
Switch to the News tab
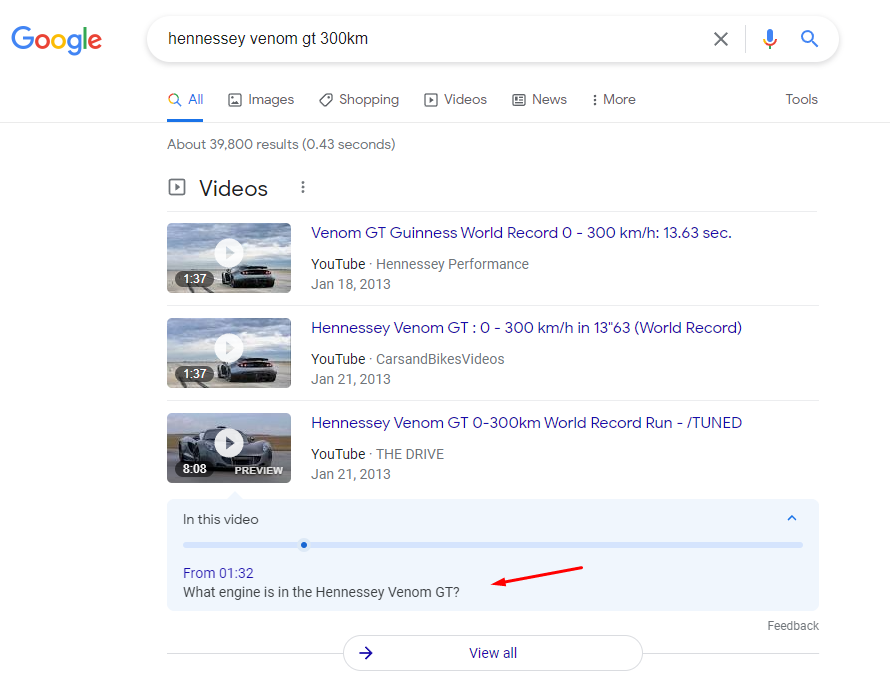pos(540,100)
